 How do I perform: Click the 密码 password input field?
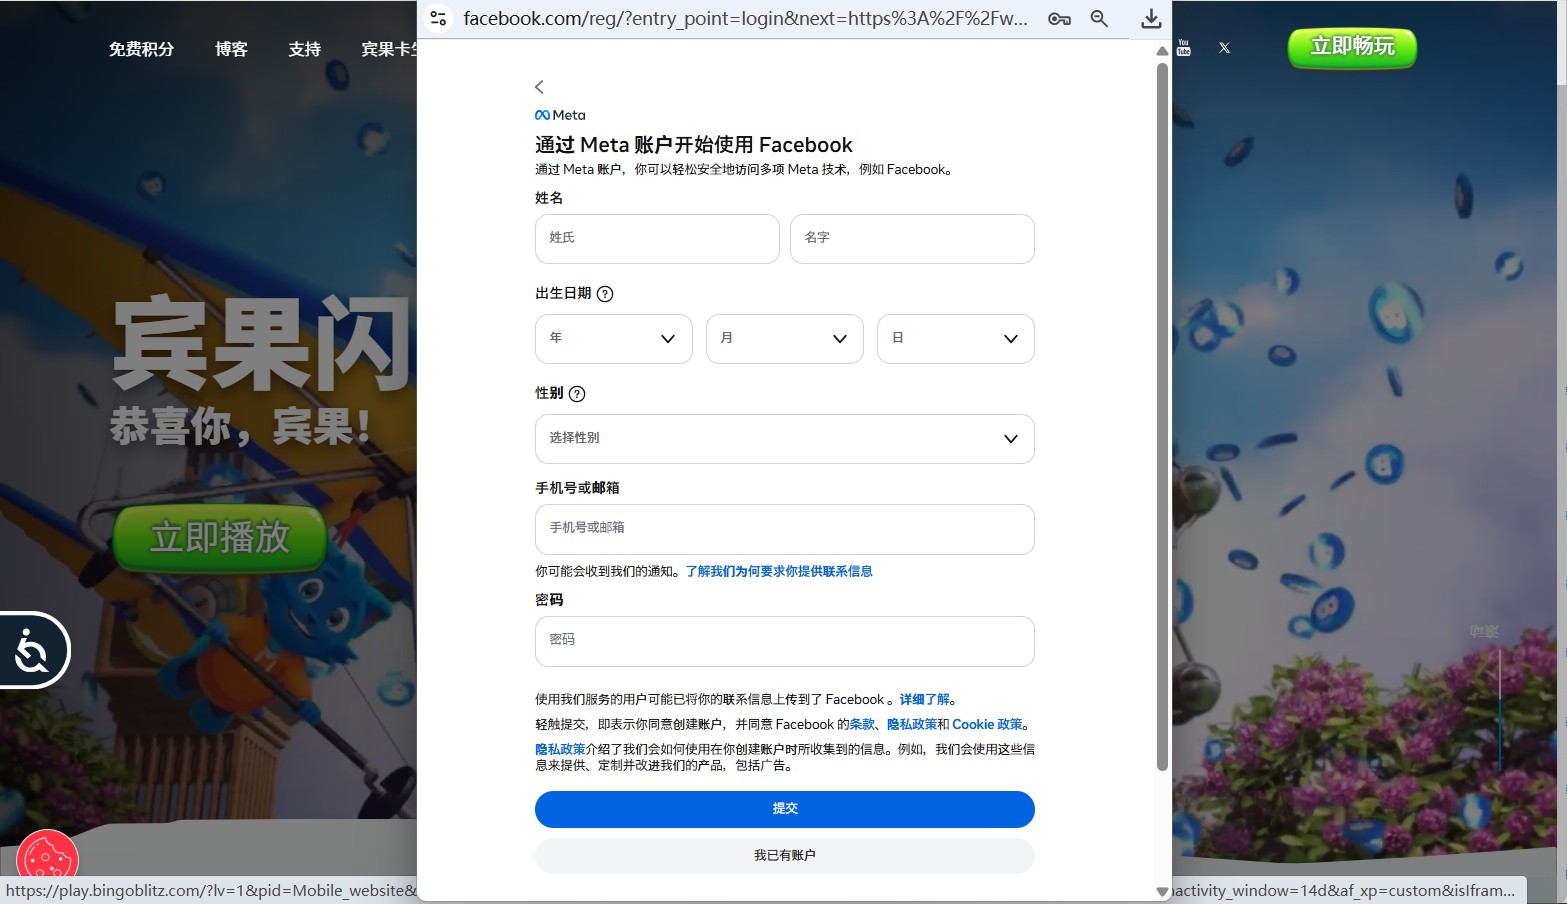(x=785, y=641)
